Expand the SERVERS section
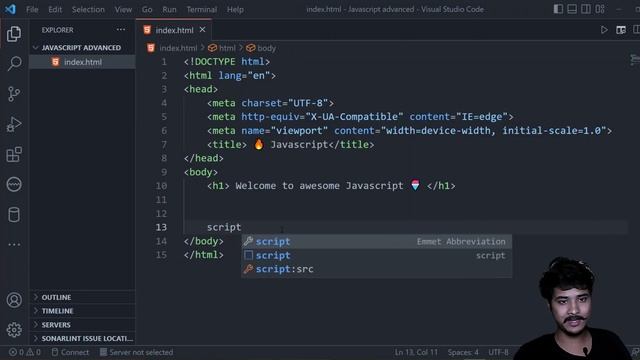This screenshot has width=640, height=360. [x=82, y=325]
